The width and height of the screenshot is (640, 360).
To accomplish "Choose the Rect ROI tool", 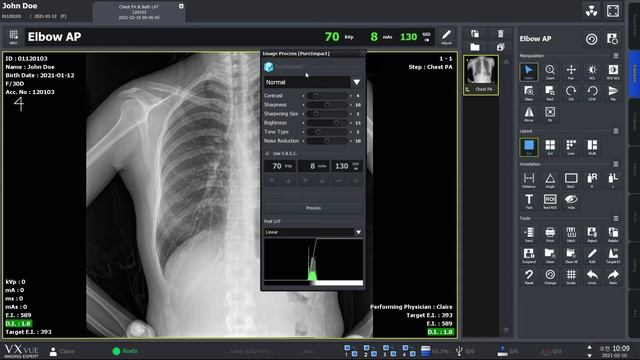I will coord(550,202).
